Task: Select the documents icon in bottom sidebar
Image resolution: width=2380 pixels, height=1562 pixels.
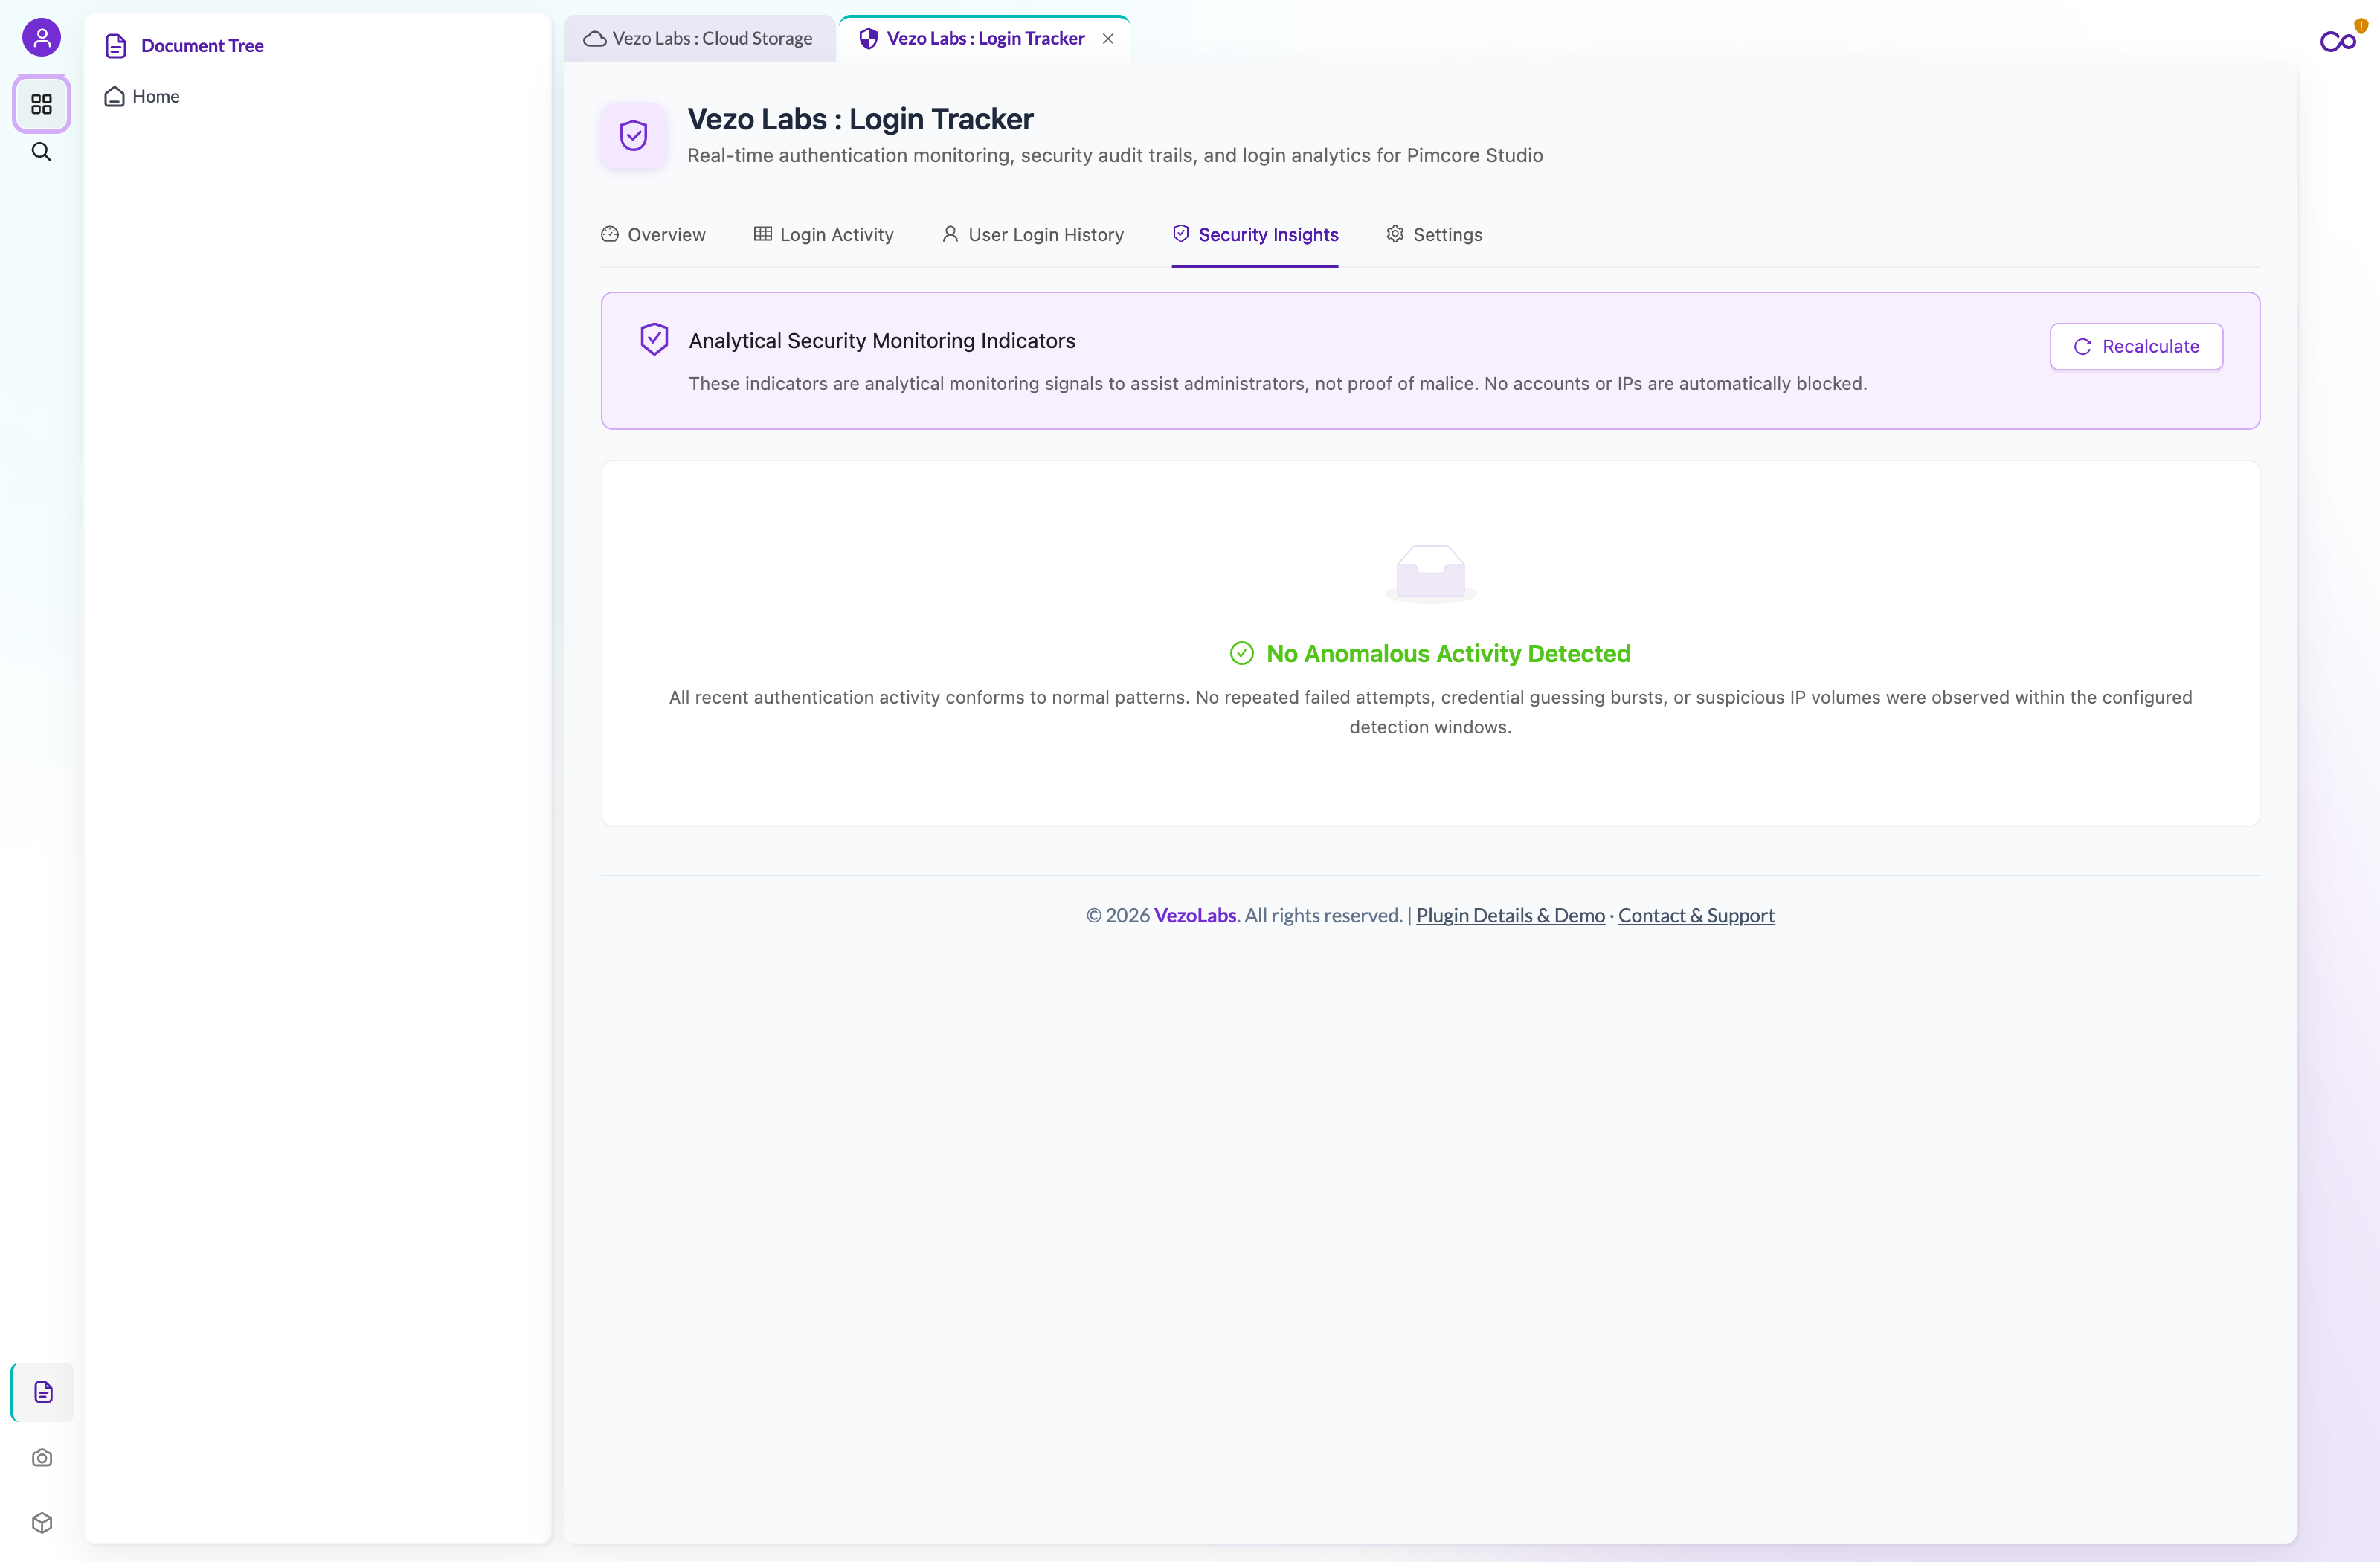Action: [x=42, y=1391]
